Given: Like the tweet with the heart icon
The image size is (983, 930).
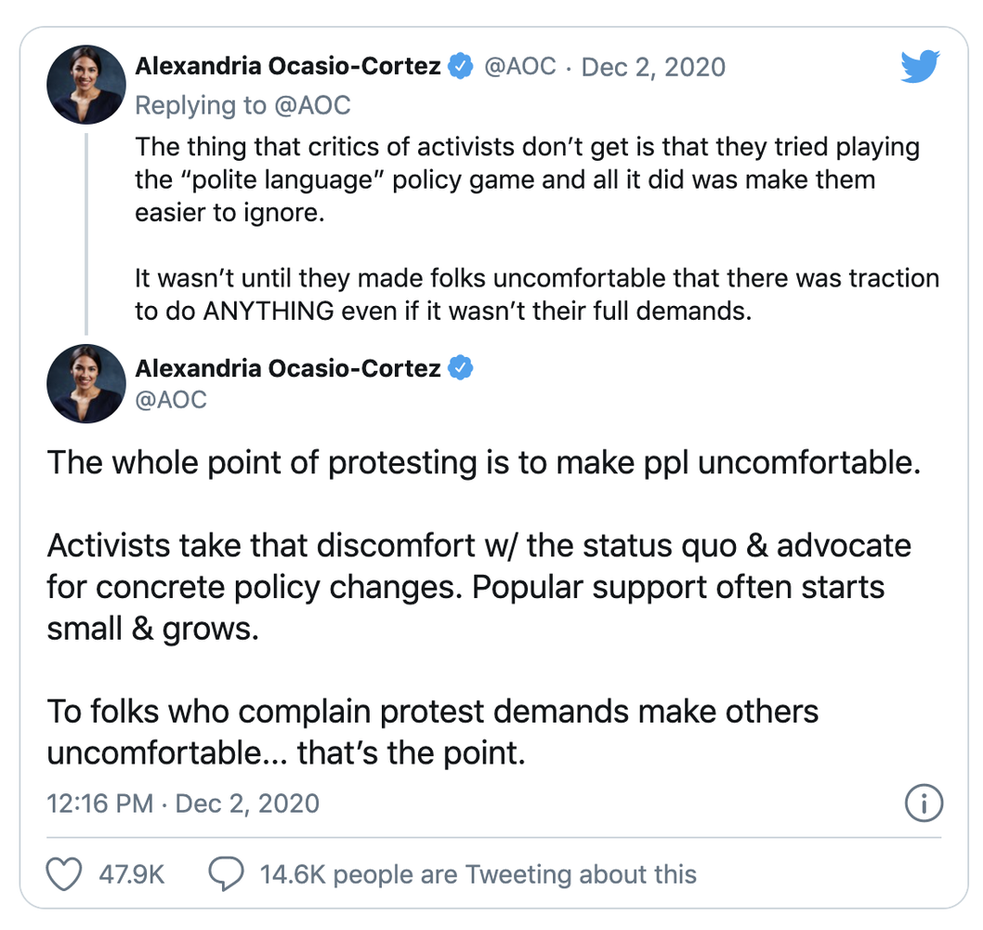Looking at the screenshot, I should [65, 874].
